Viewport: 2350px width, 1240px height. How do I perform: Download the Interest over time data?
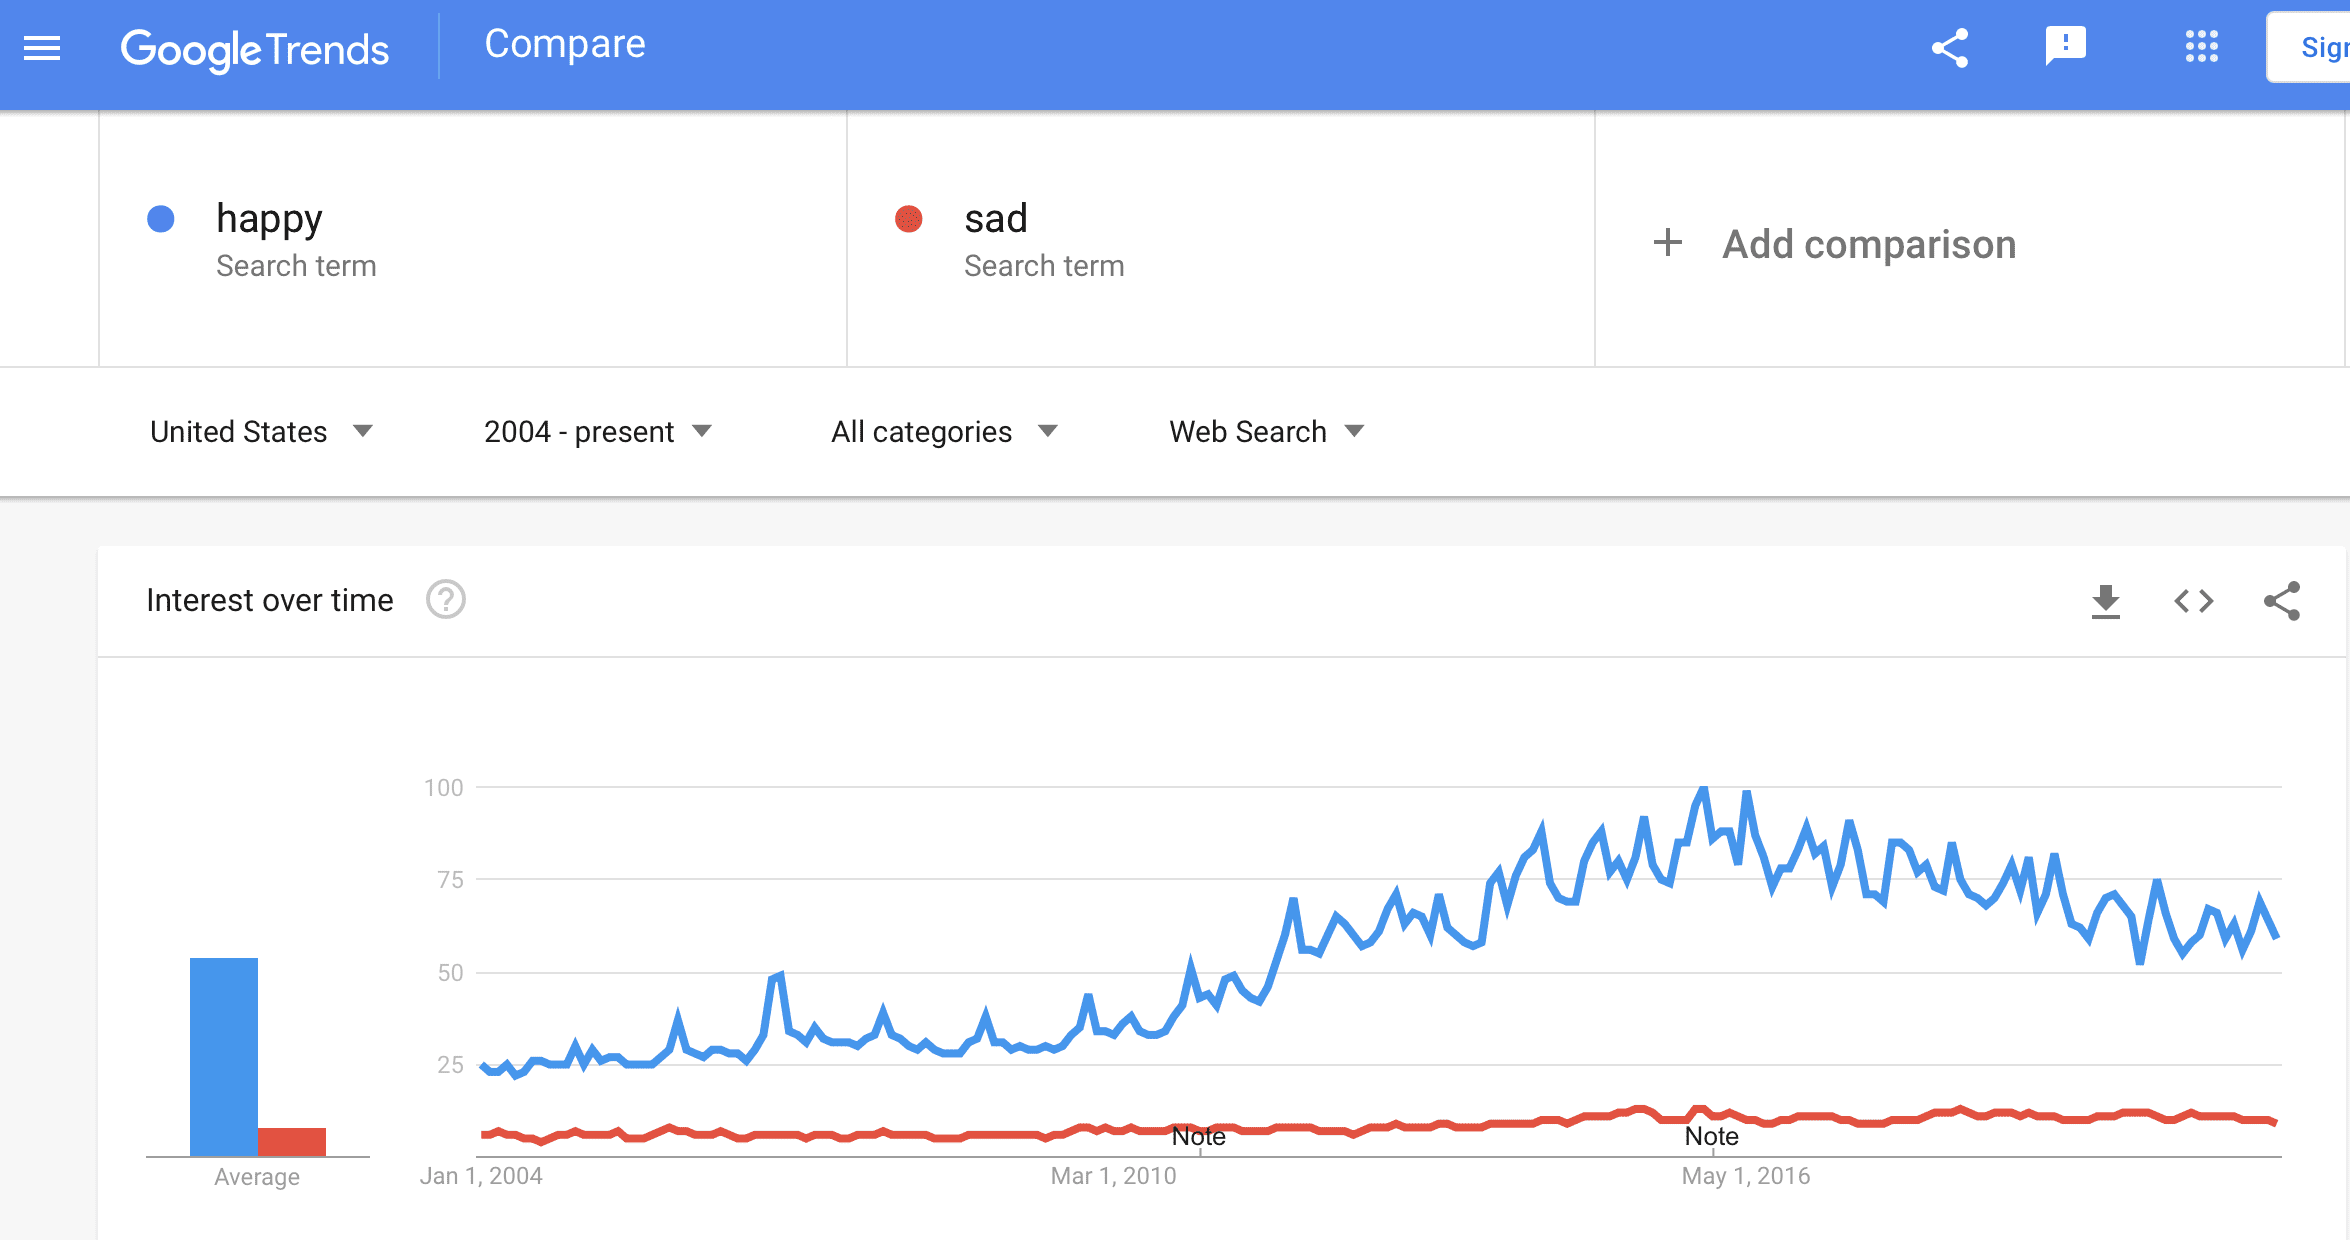(2105, 600)
